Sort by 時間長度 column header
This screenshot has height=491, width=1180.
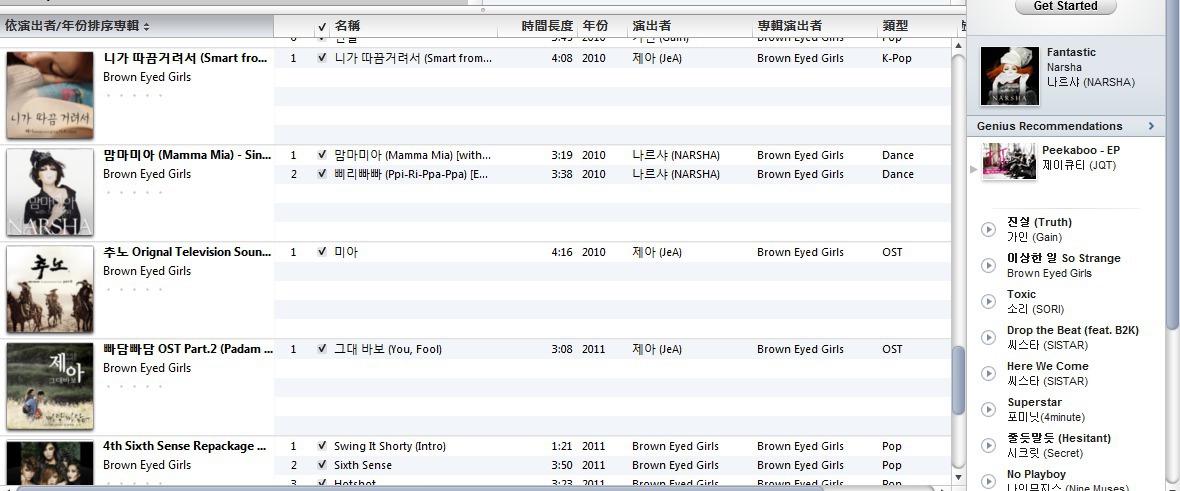(x=538, y=26)
